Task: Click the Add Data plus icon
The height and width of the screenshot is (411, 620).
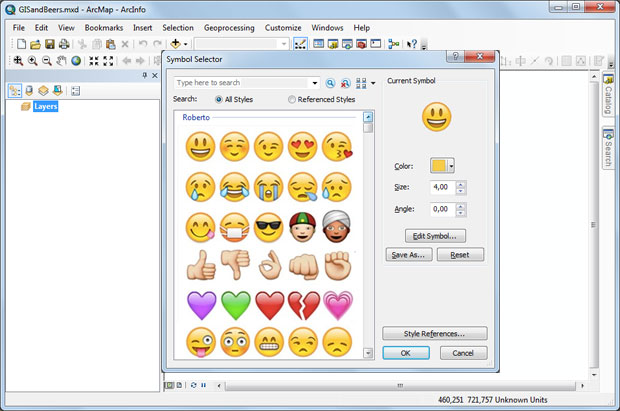Action: (175, 44)
